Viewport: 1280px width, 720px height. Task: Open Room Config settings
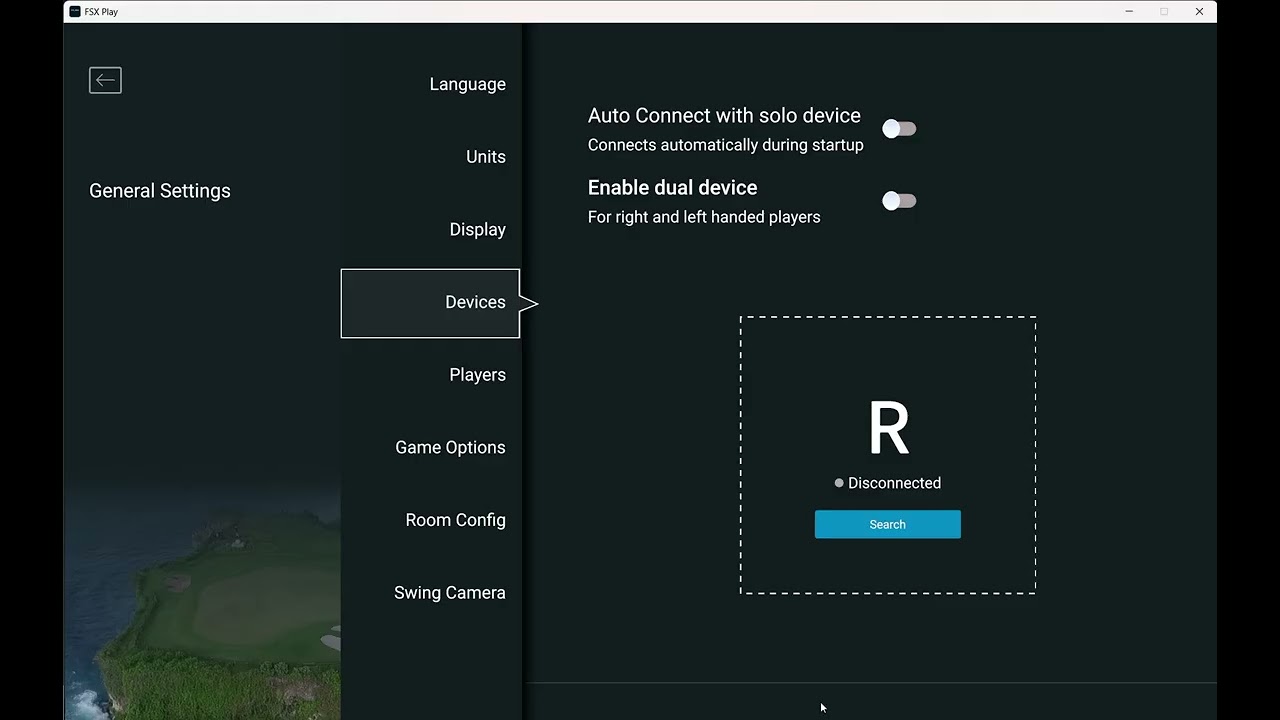point(455,520)
